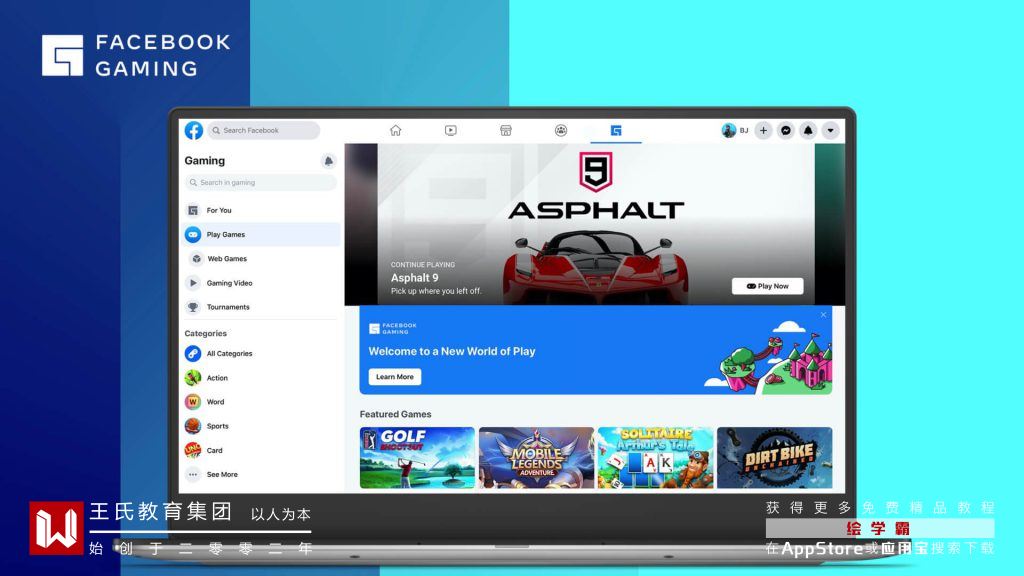Screen dimensions: 1024x576
Task: Click the Action category icon
Action: (193, 377)
